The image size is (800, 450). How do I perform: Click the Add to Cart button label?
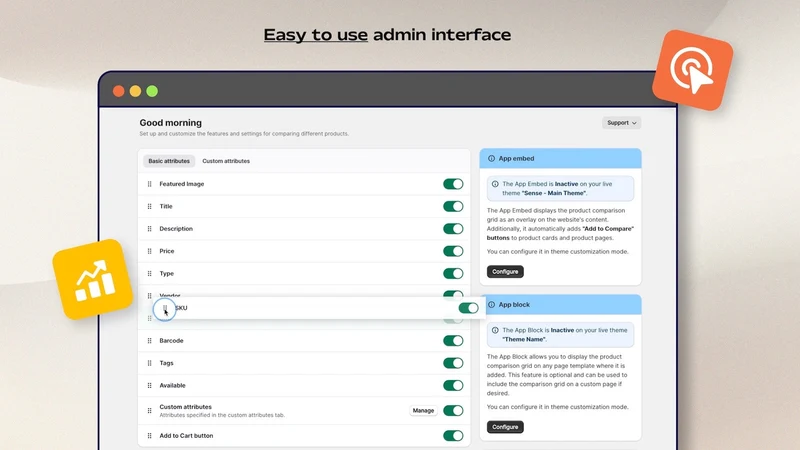[186, 436]
